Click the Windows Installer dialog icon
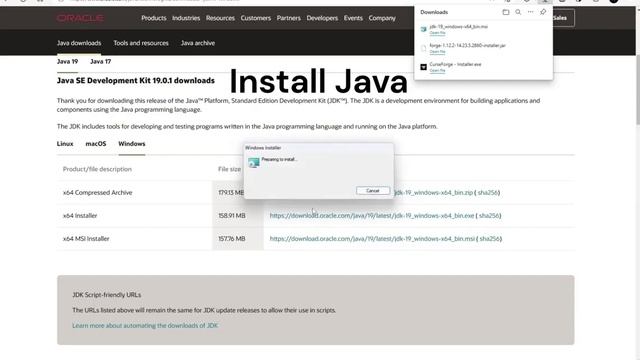 click(x=254, y=162)
